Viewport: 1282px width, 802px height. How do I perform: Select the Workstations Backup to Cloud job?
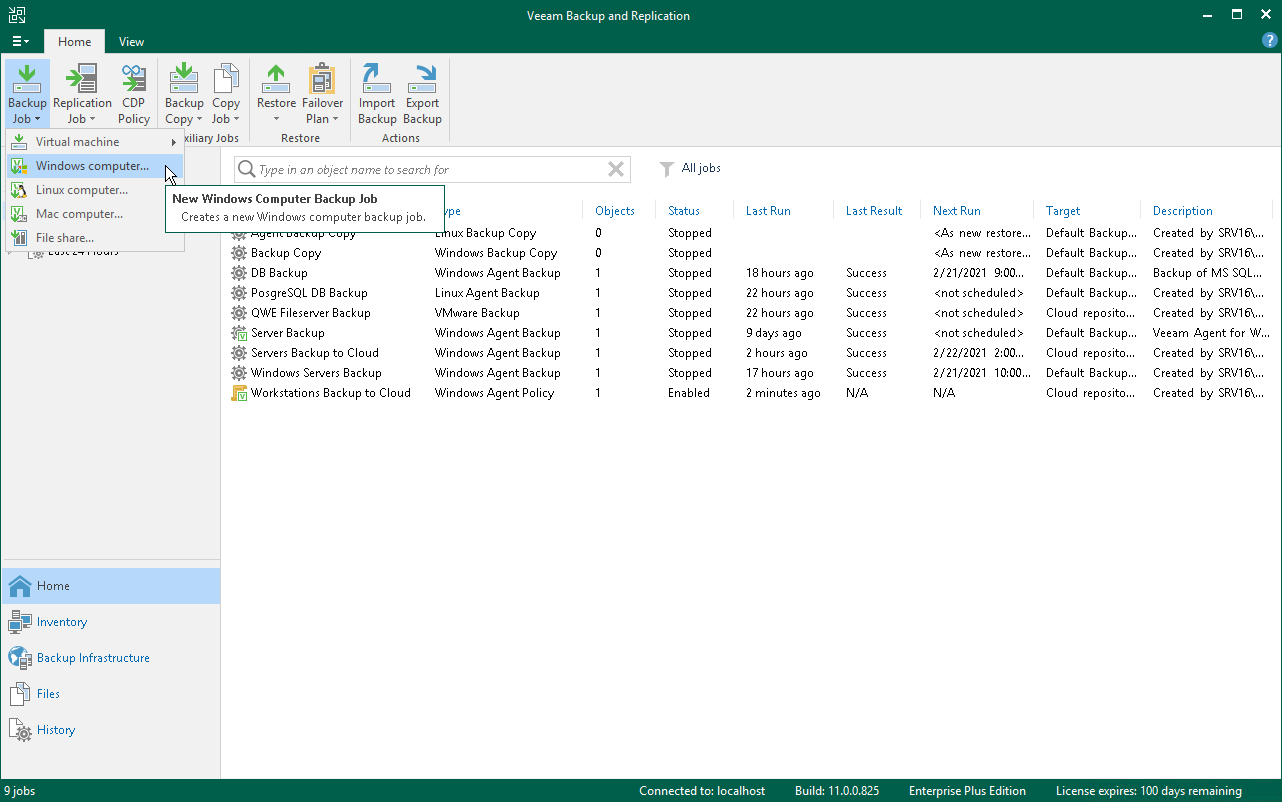coord(330,393)
